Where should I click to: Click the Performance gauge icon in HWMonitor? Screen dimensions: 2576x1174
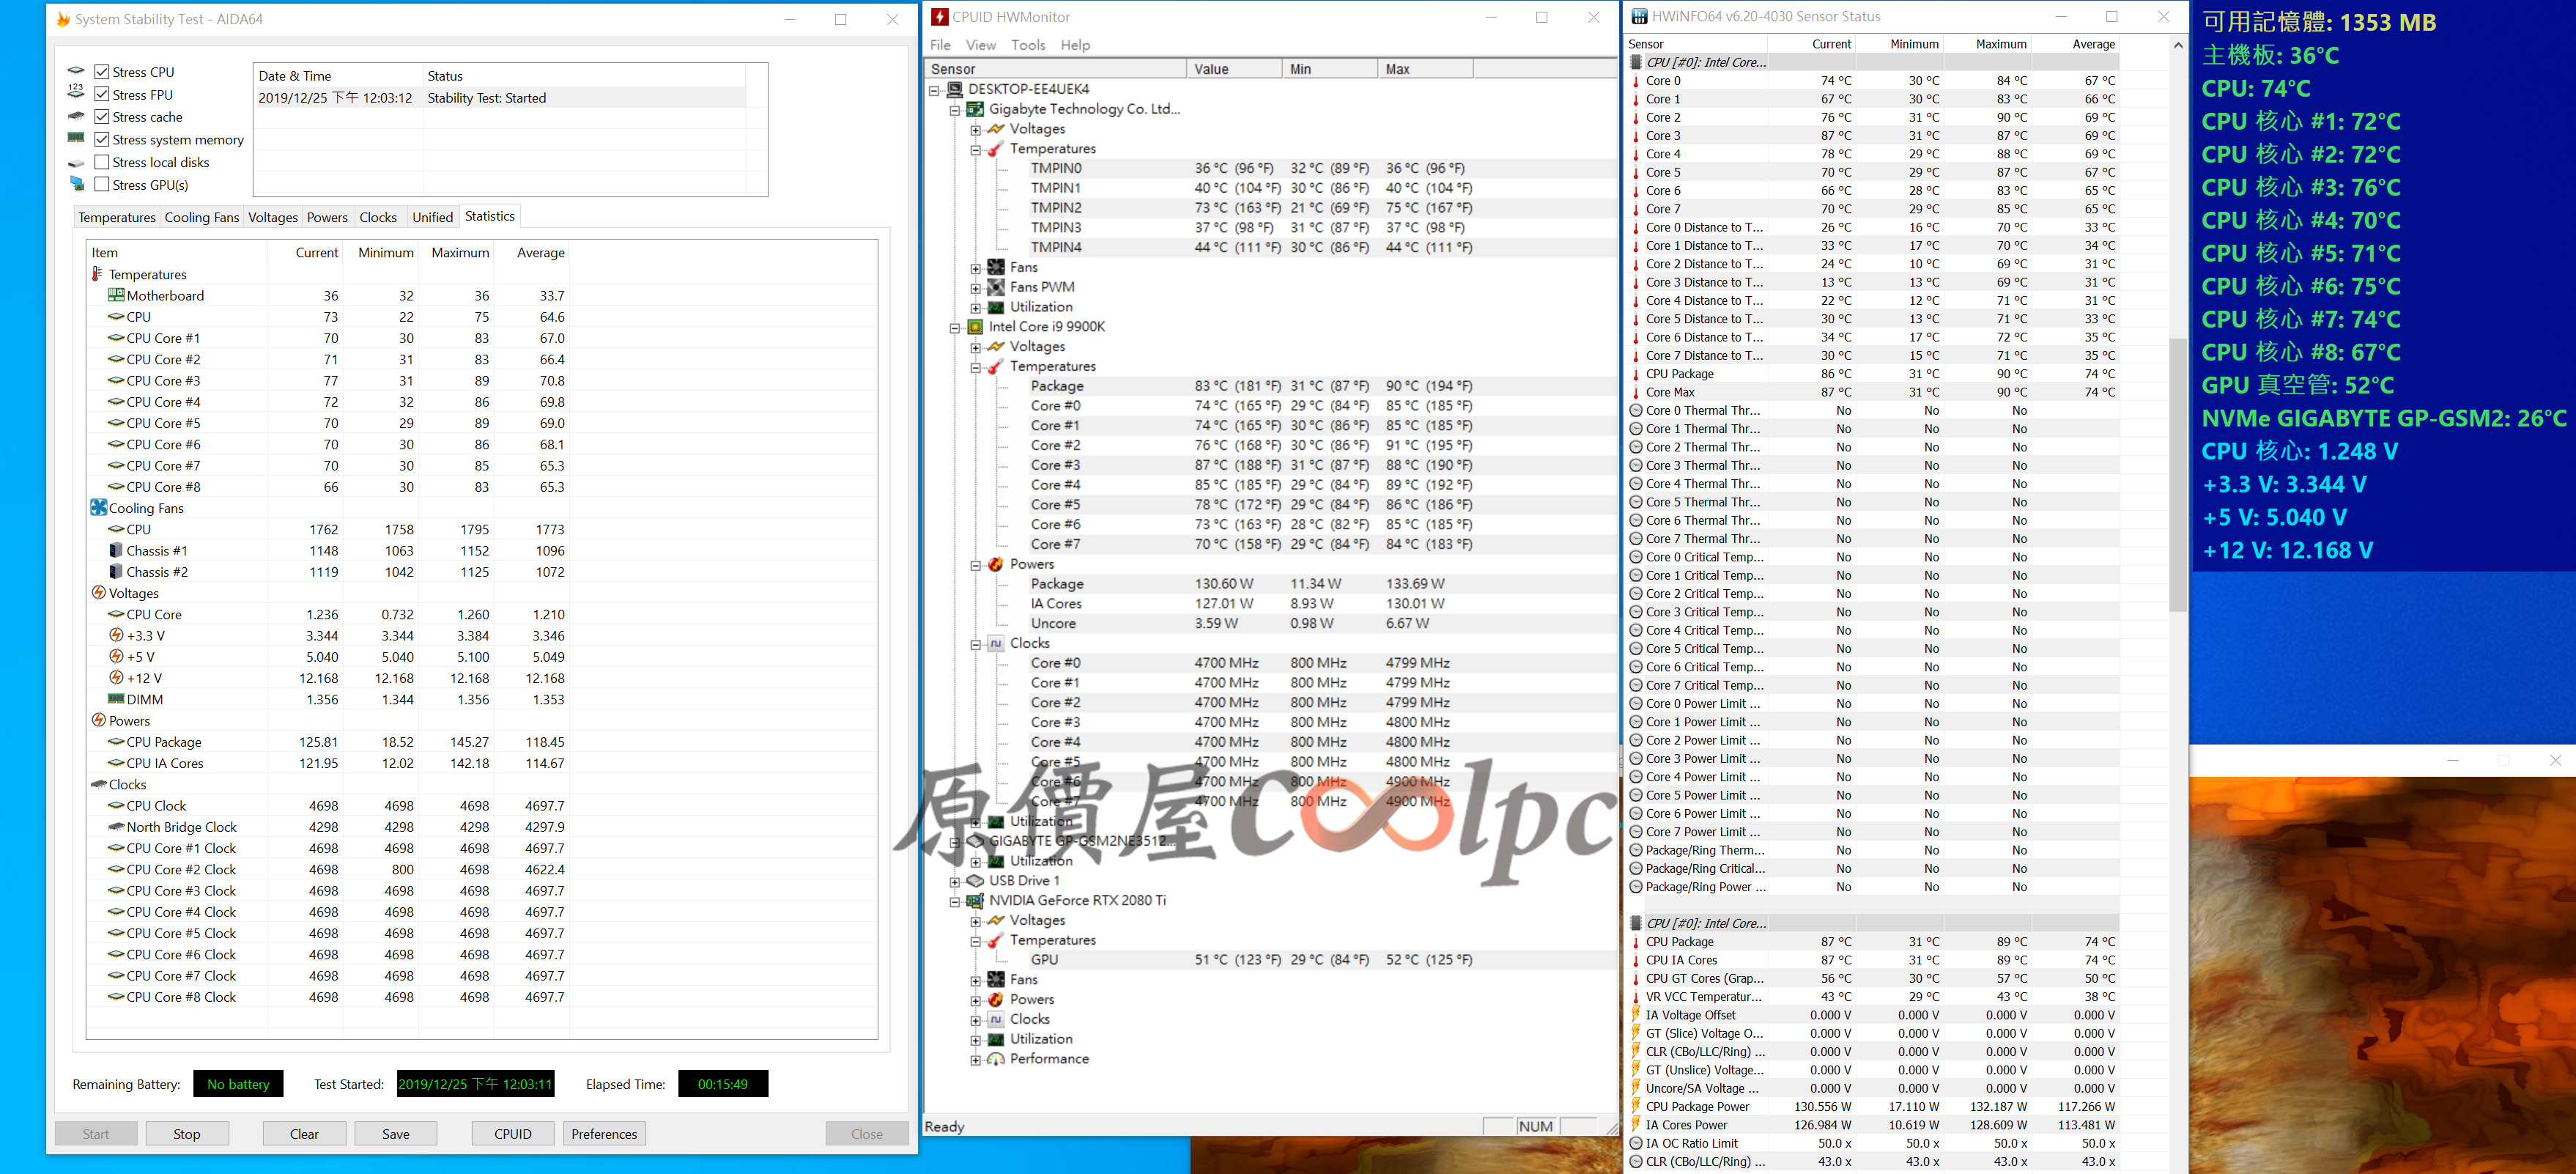click(996, 1059)
